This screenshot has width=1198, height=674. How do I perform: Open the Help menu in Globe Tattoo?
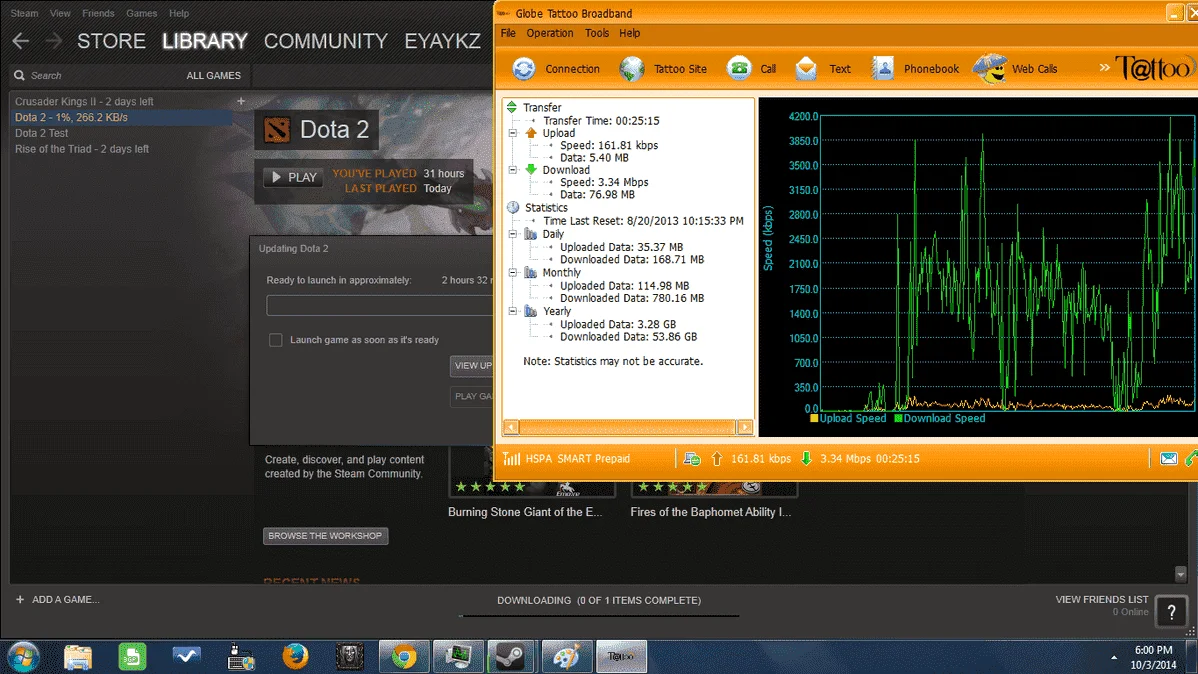coord(630,33)
